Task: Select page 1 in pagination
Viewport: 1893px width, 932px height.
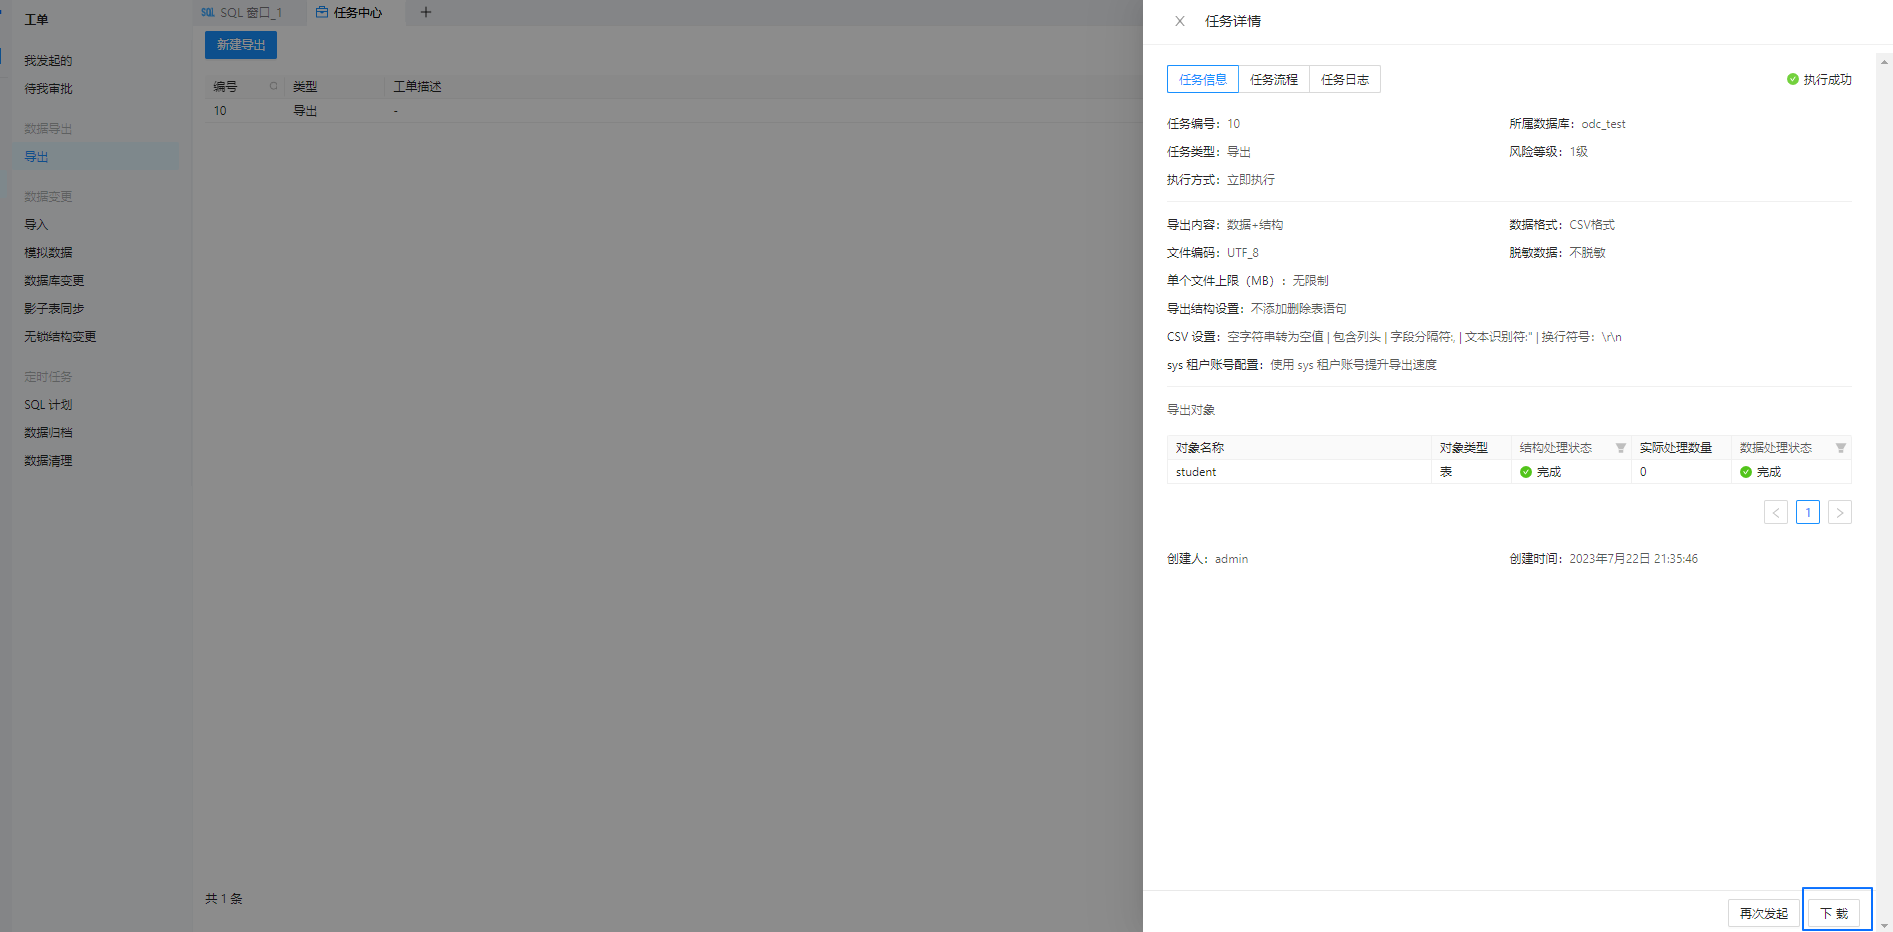Action: 1808,512
